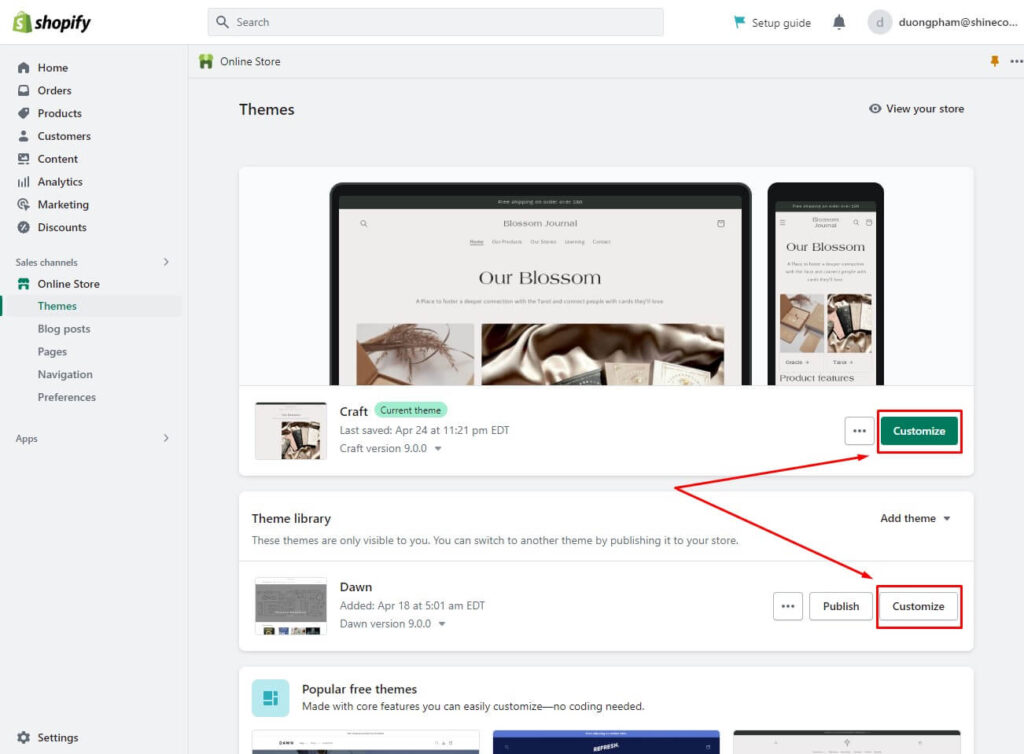Go to Home in sidebar

53,68
